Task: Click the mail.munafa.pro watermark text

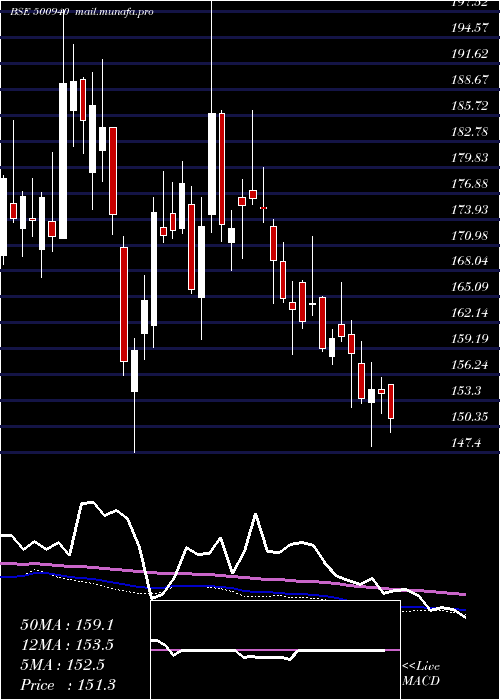Action: 114,12
